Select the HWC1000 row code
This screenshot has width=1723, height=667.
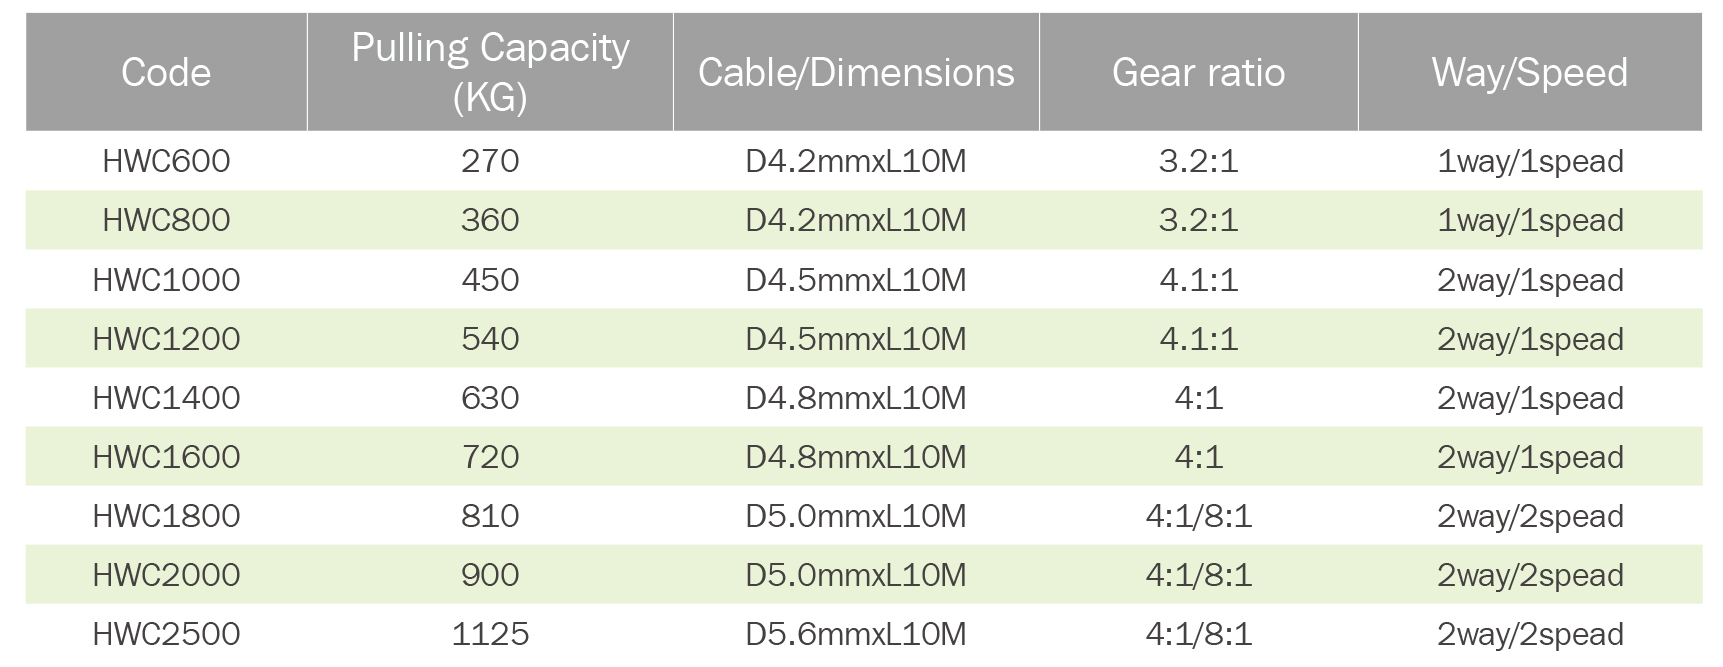[166, 279]
